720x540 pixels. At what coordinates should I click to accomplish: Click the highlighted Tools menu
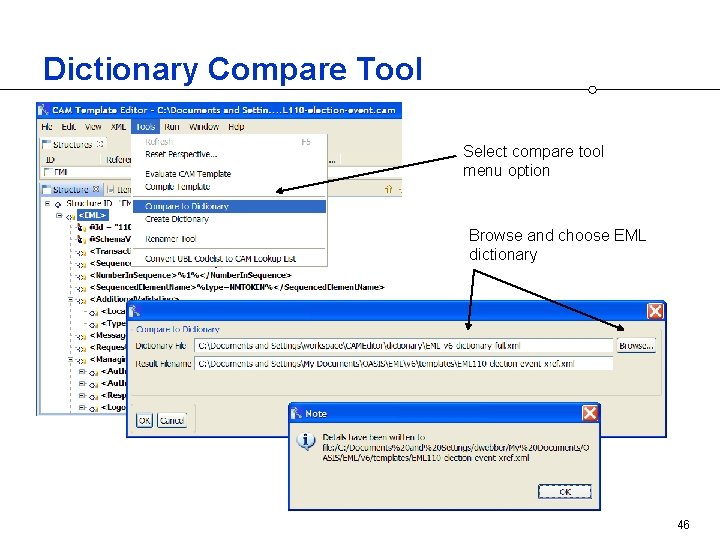point(146,127)
